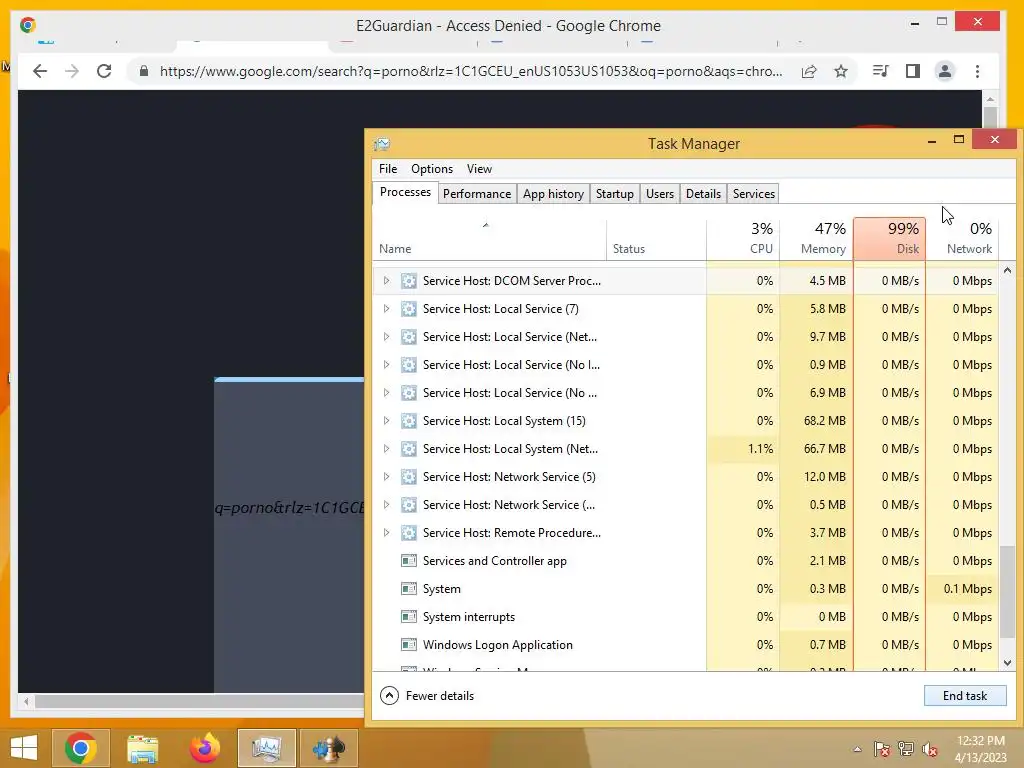This screenshot has height=768, width=1024.
Task: Show hidden tray icons arrow
Action: [857, 749]
